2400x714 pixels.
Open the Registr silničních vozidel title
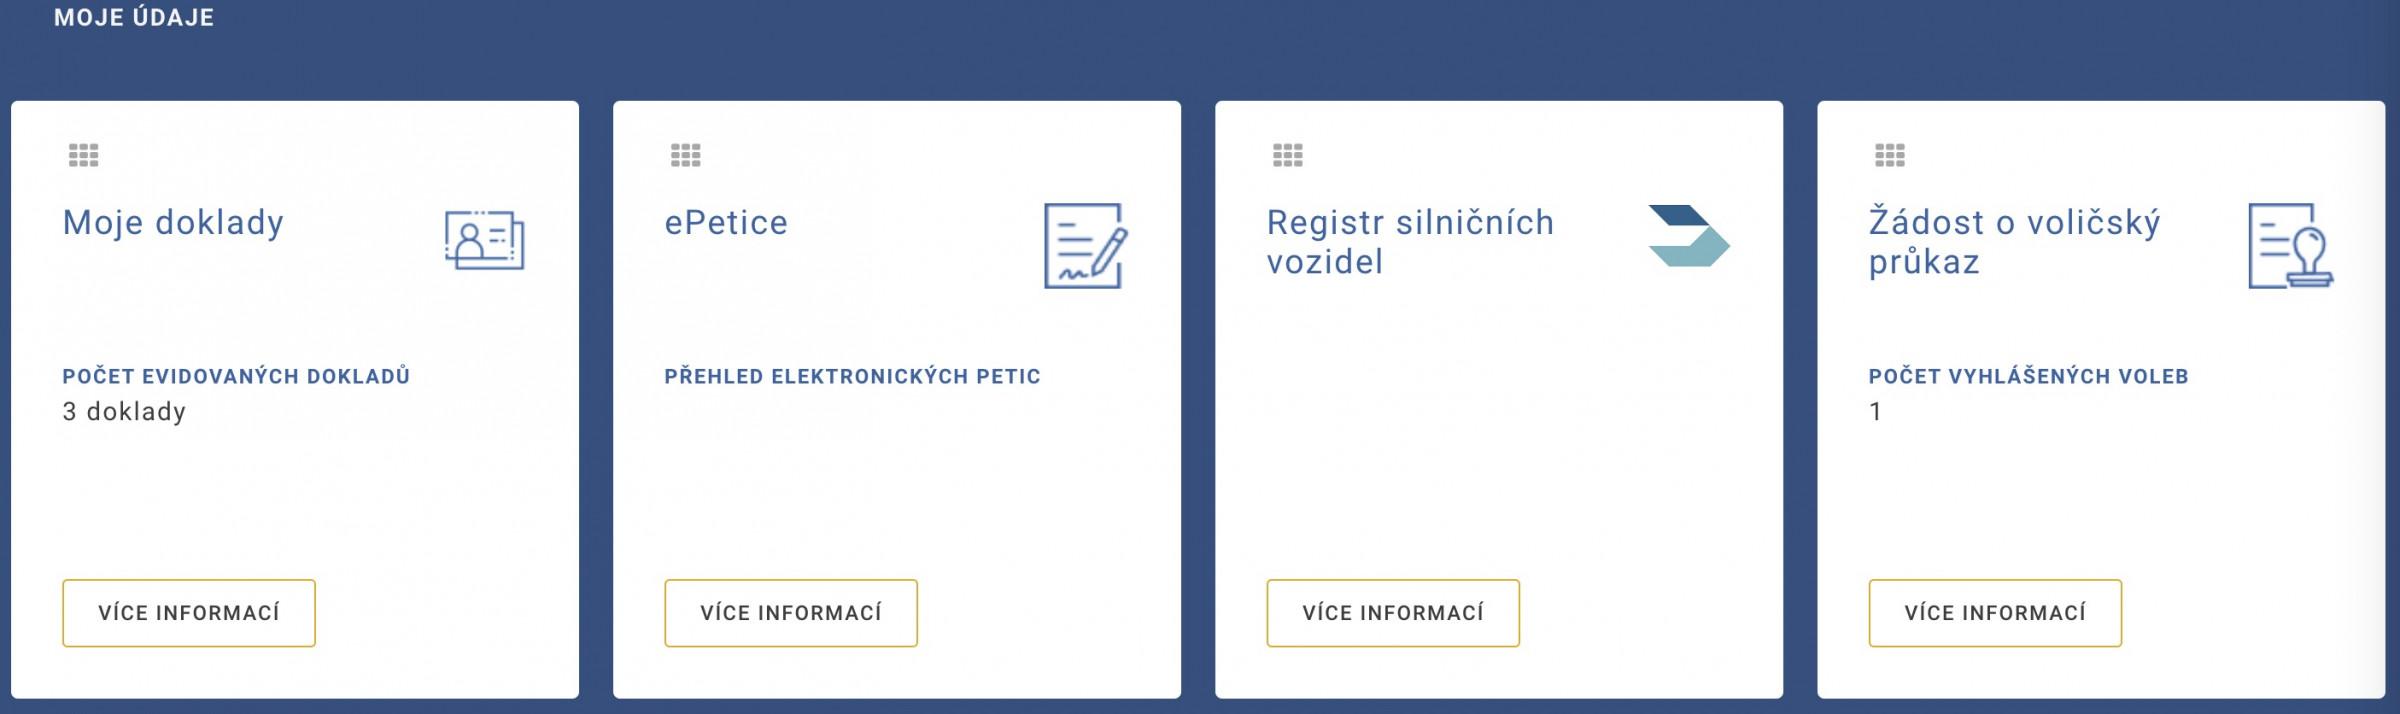click(x=1410, y=242)
